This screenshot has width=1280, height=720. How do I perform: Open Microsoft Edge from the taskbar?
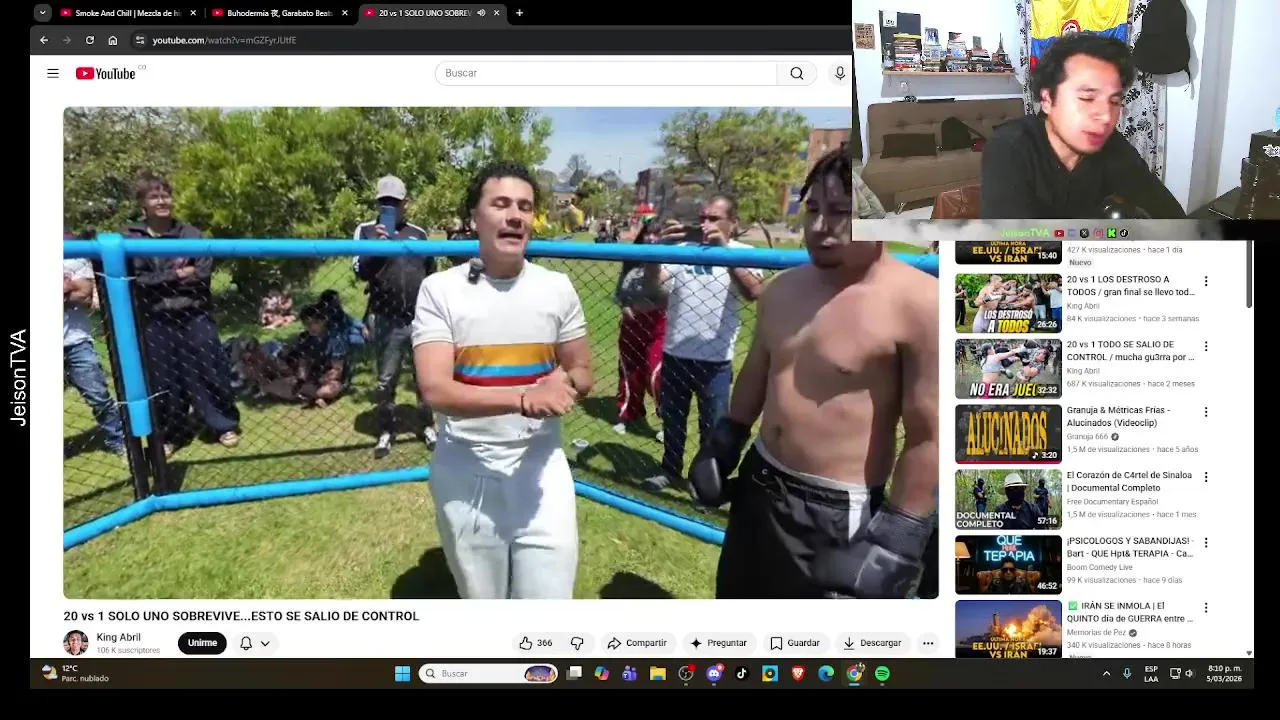click(826, 674)
